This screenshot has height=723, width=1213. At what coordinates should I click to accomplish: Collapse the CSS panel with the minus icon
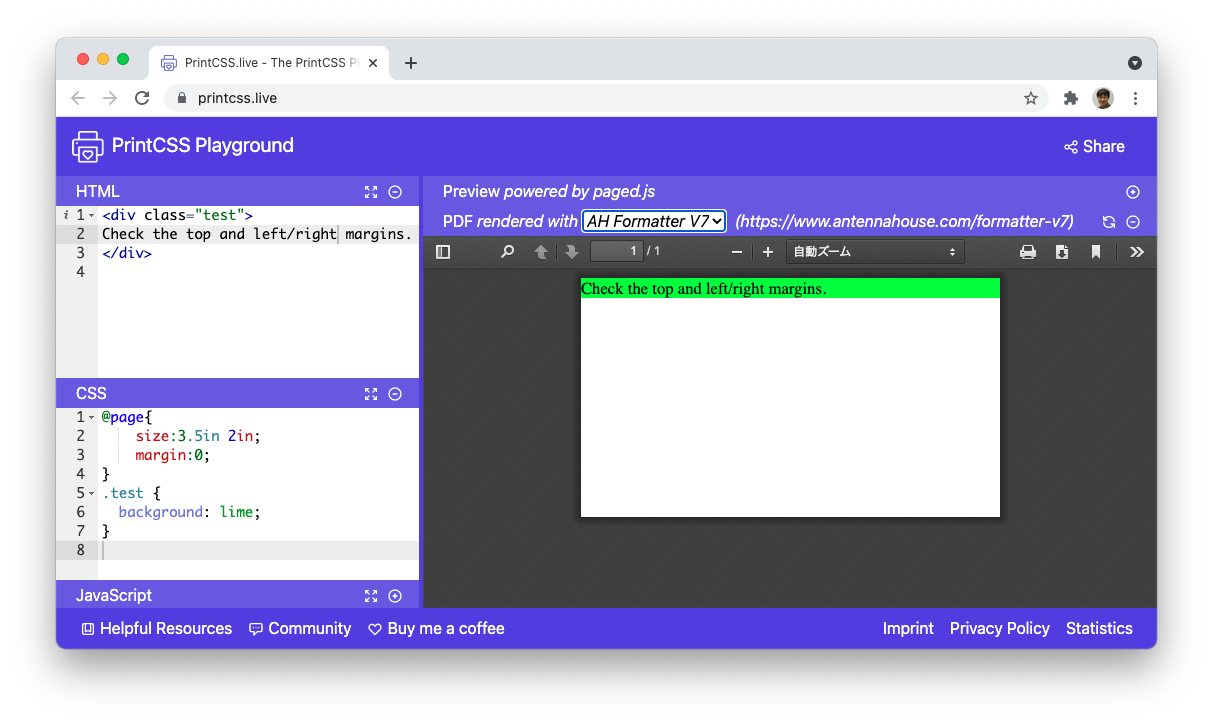point(395,393)
